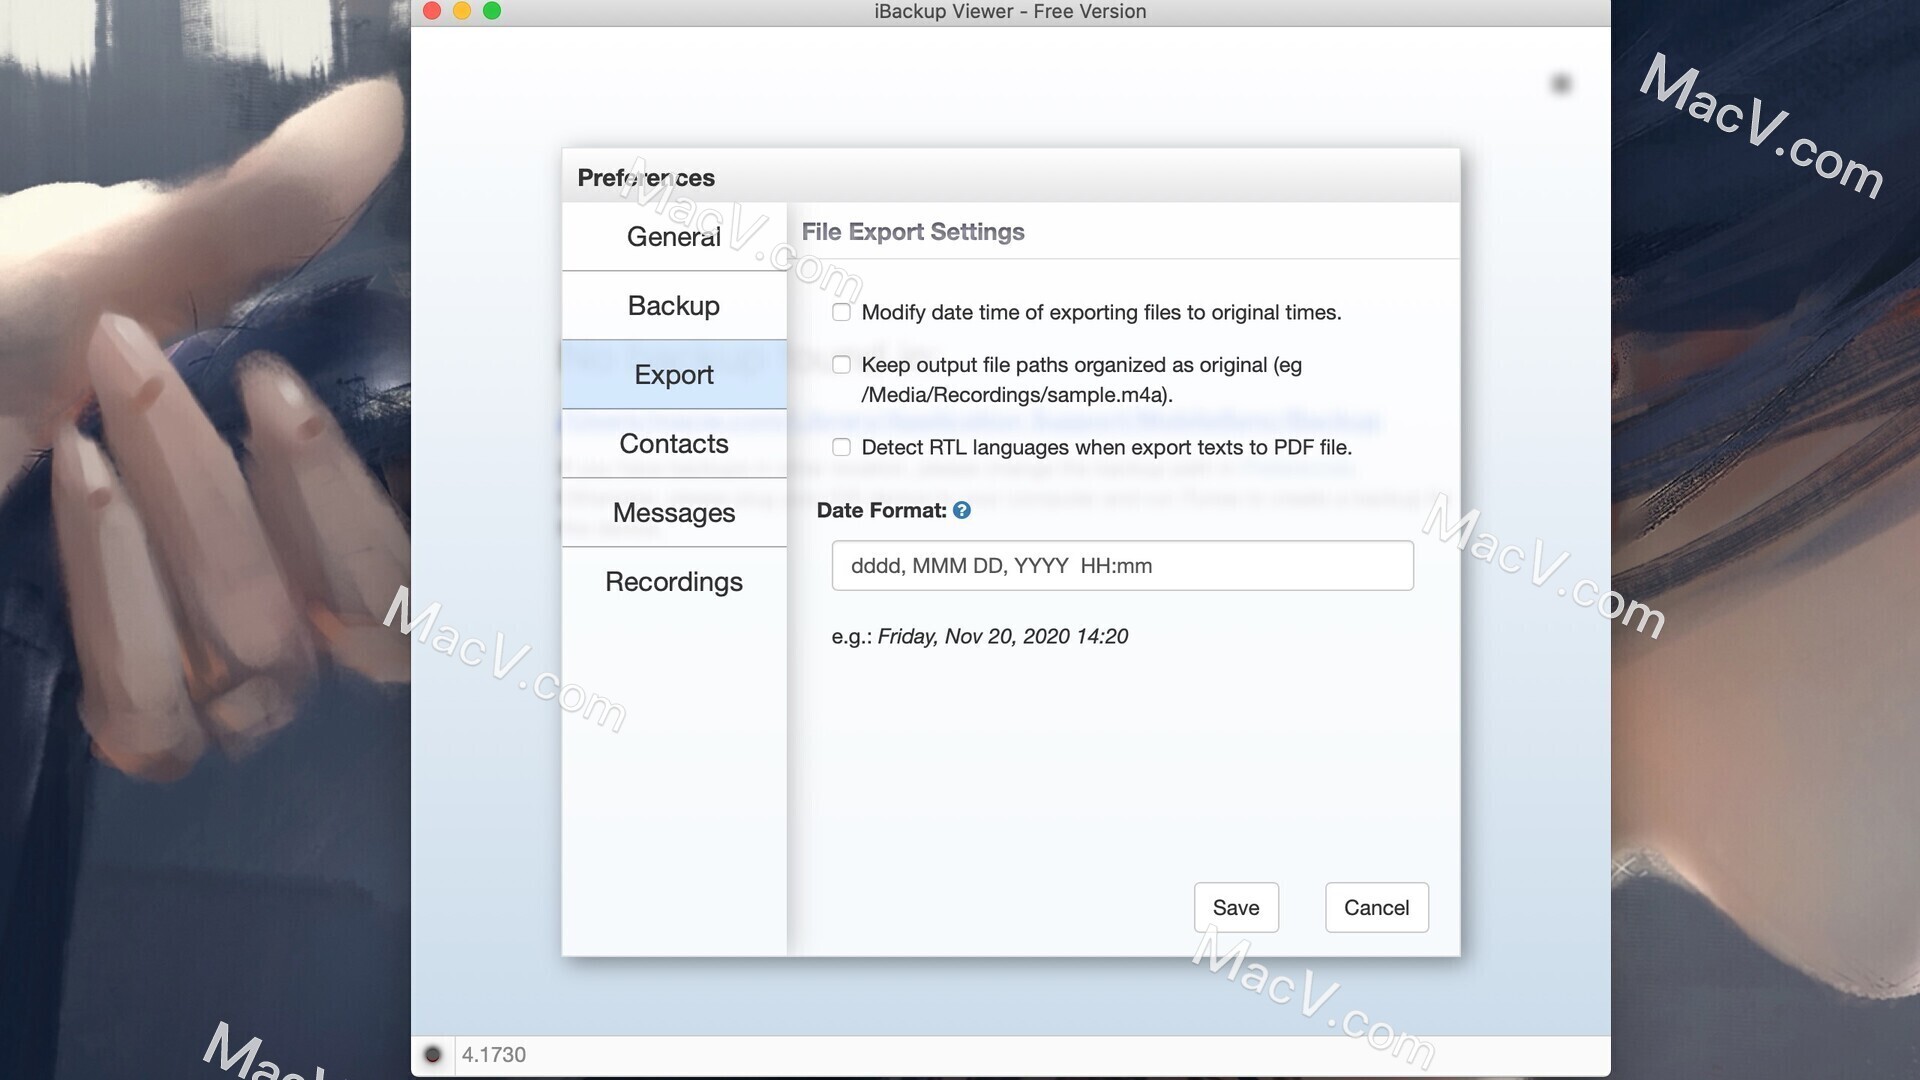
Task: Cancel the preference changes
Action: (1376, 907)
